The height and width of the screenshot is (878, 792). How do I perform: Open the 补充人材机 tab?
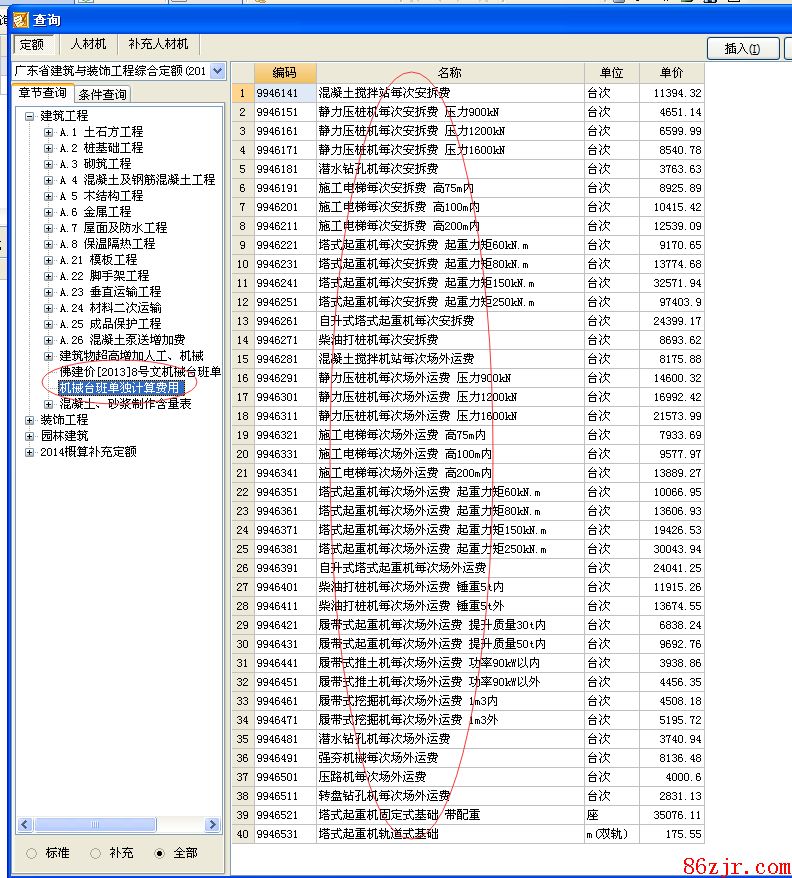click(158, 45)
